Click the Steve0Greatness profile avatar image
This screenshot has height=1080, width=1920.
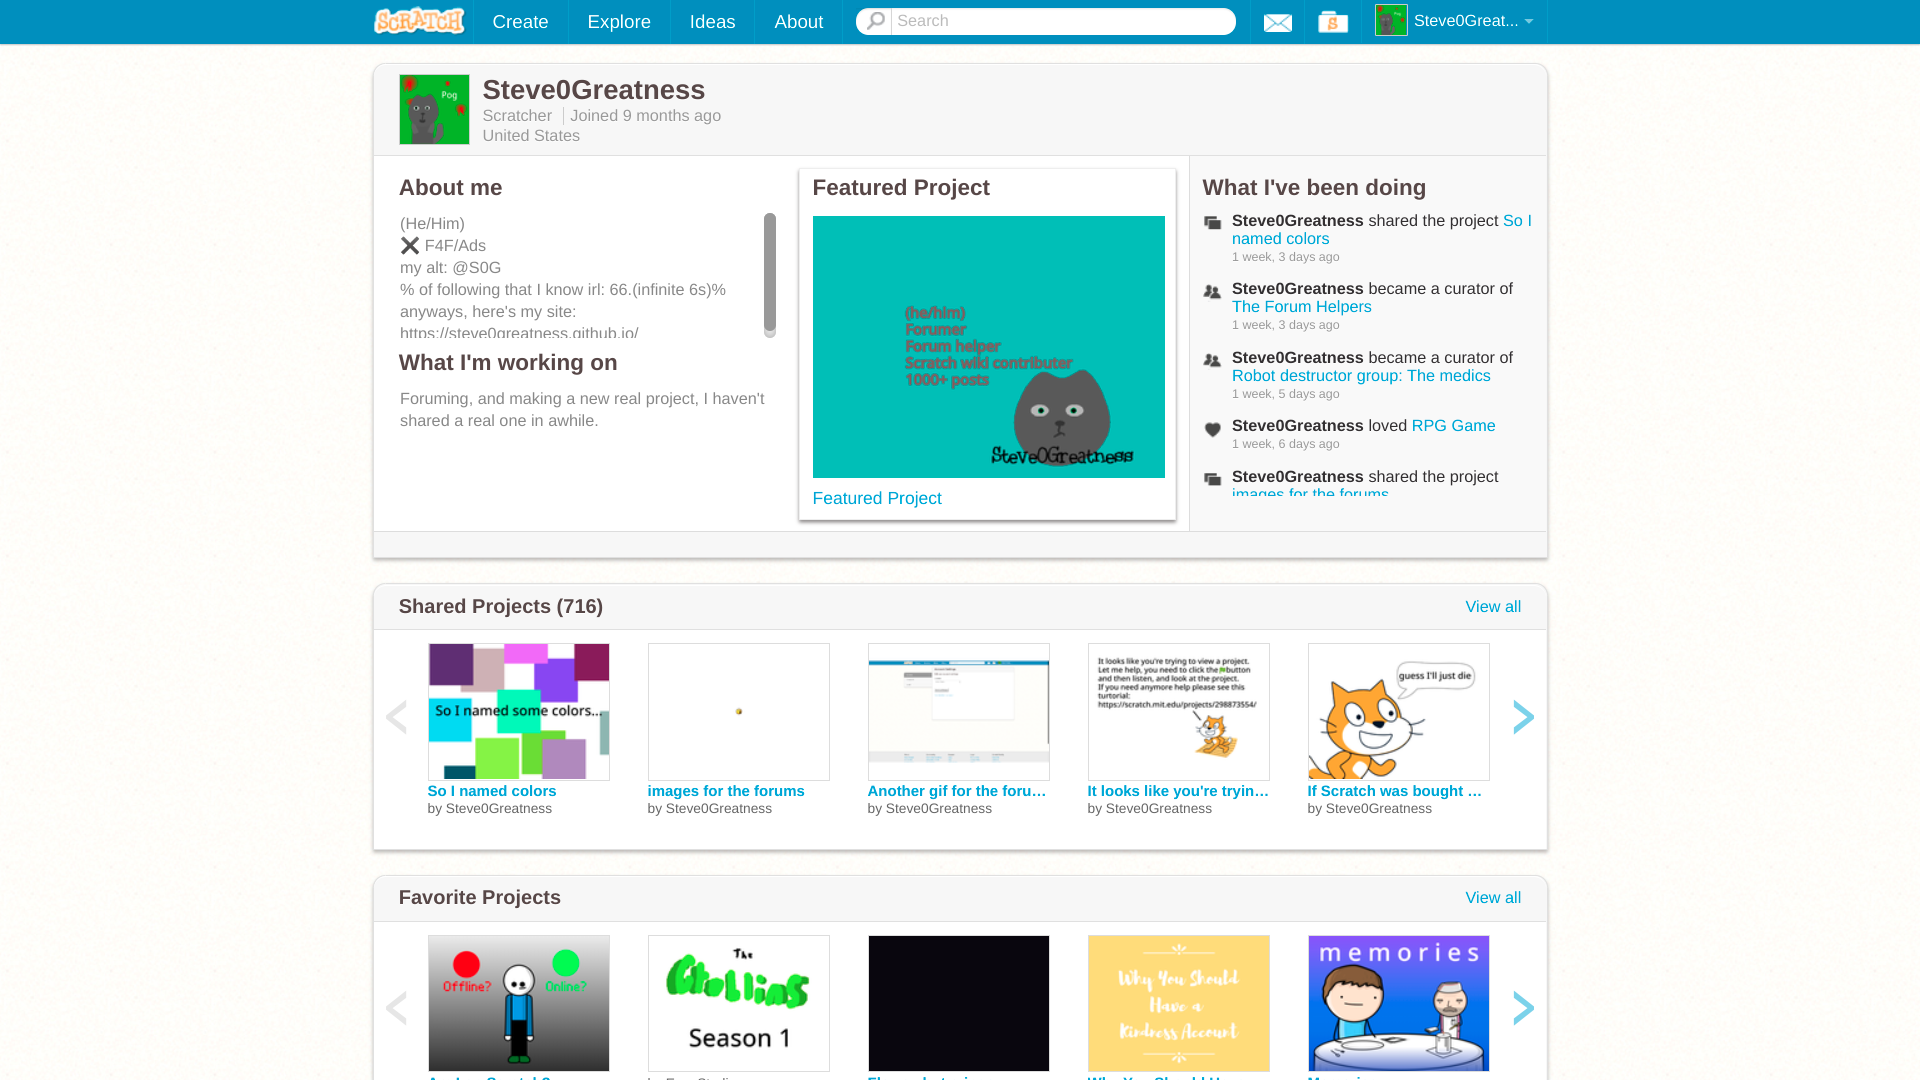click(x=434, y=109)
